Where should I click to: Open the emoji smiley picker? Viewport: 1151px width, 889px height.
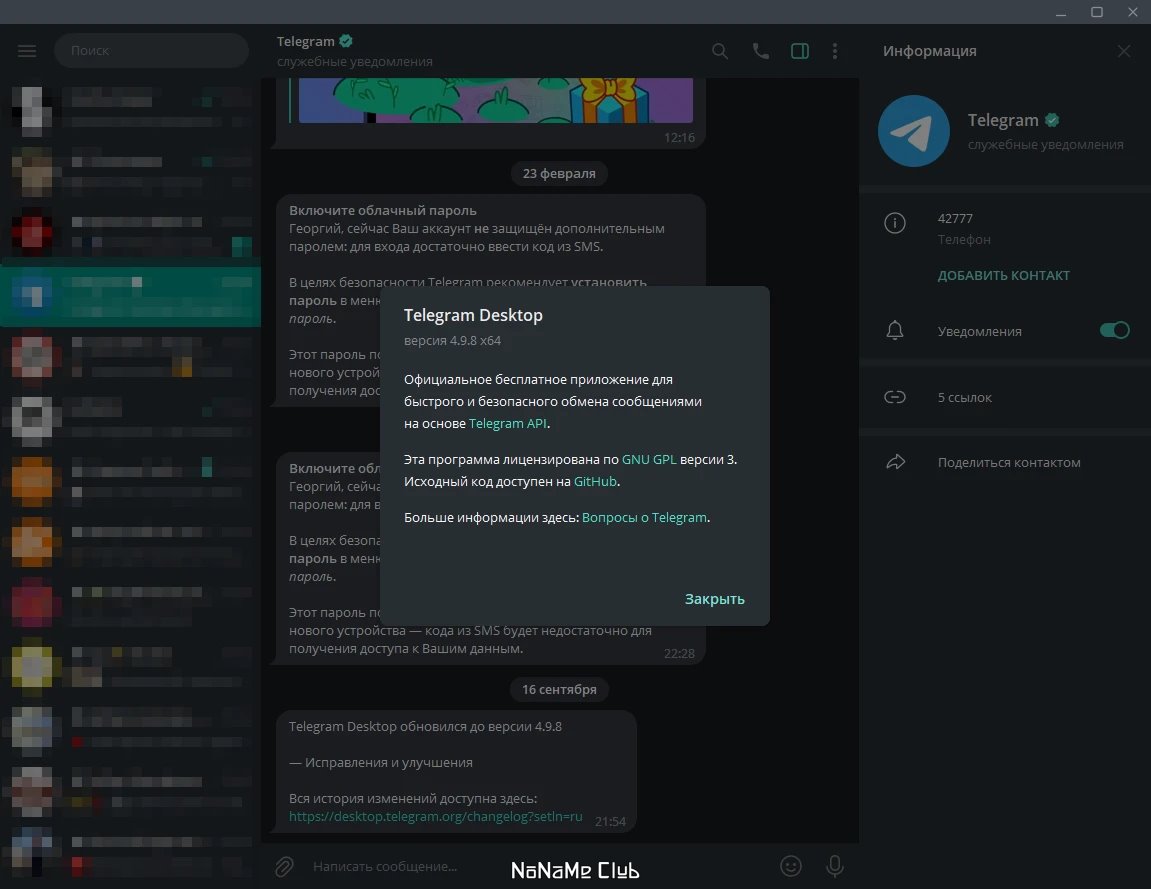tap(791, 866)
